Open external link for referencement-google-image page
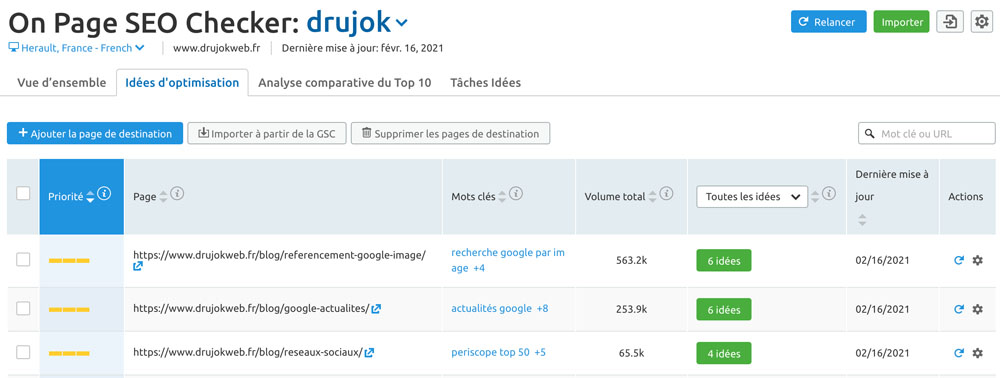Screen dimensions: 1000x378 tap(138, 266)
